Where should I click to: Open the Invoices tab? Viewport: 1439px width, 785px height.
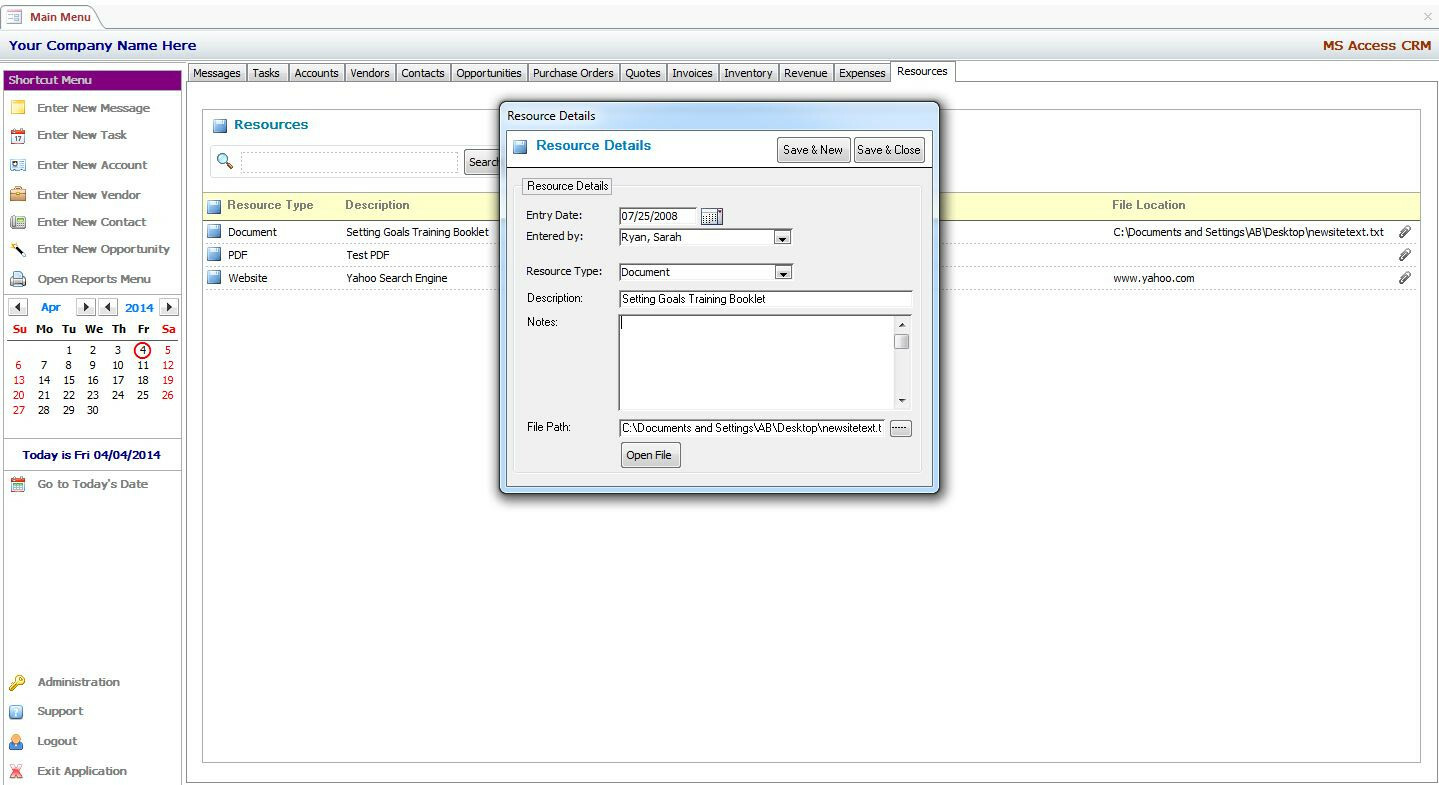692,73
